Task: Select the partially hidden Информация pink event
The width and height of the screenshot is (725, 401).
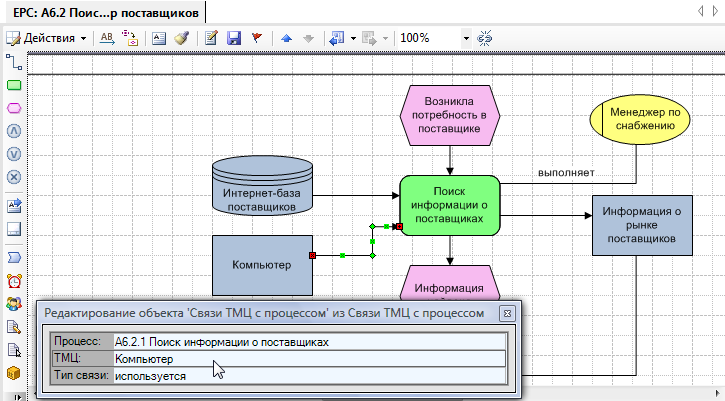Action: [x=449, y=283]
